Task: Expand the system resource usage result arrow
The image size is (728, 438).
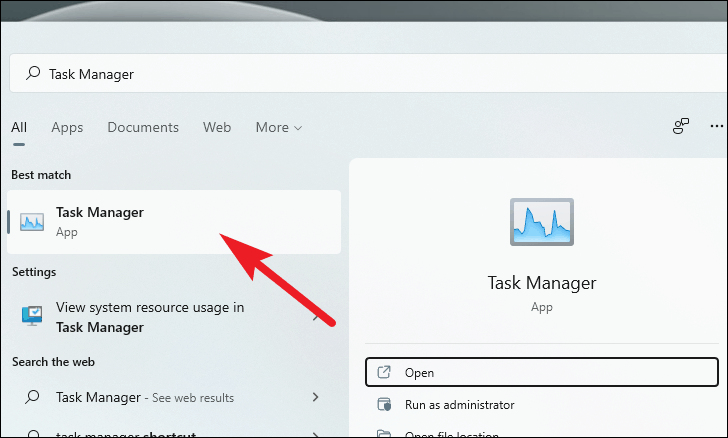Action: [x=316, y=317]
